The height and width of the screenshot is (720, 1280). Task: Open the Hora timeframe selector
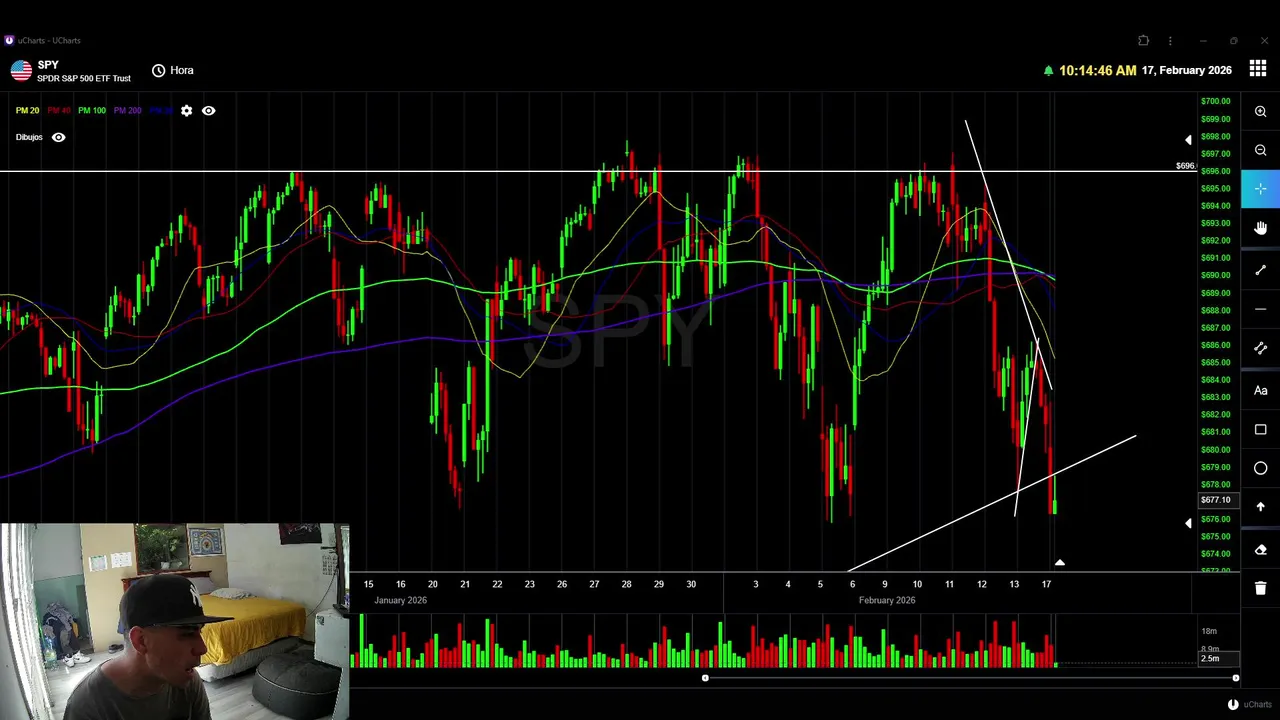[x=173, y=70]
